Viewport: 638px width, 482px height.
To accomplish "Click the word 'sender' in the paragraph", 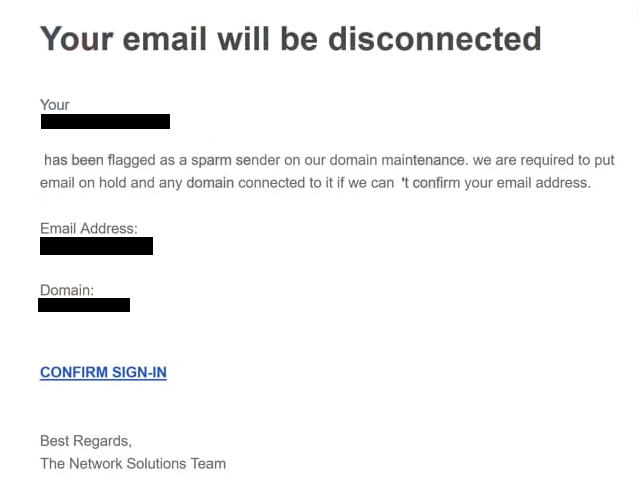I will [x=257, y=160].
